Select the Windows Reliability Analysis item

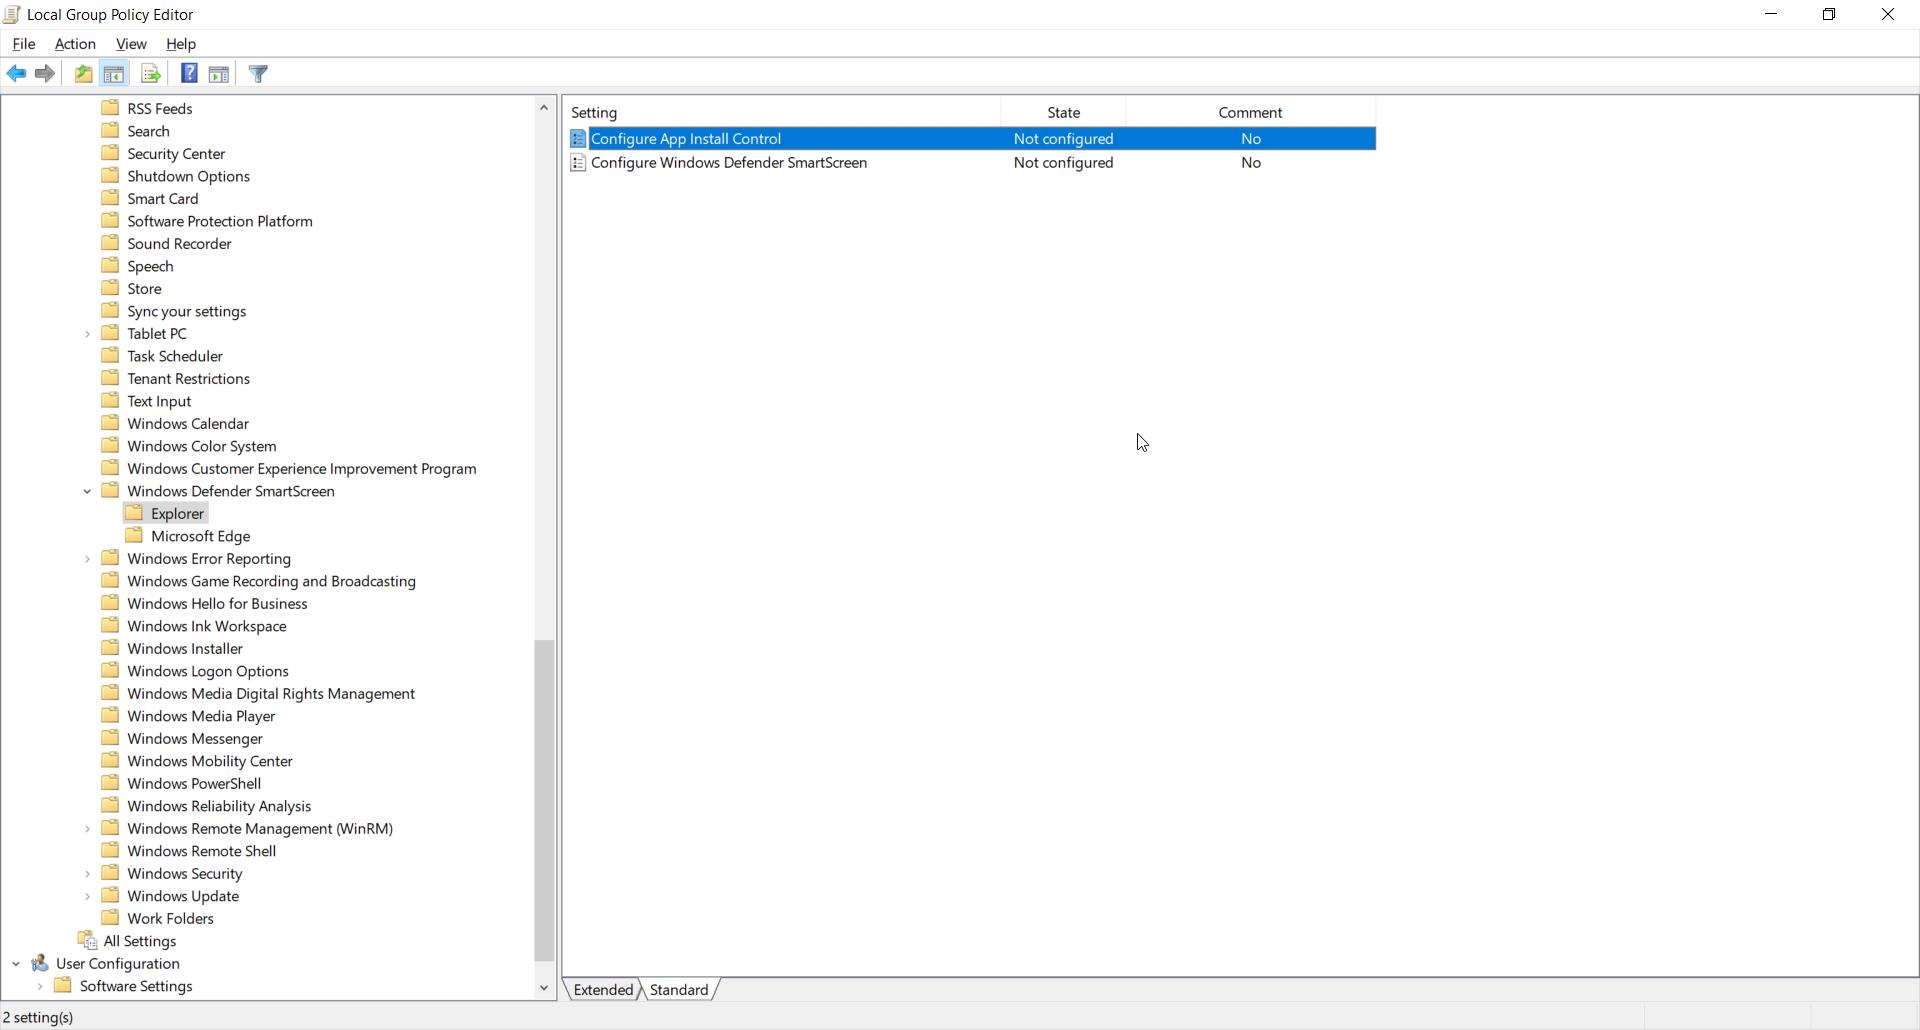pos(219,806)
